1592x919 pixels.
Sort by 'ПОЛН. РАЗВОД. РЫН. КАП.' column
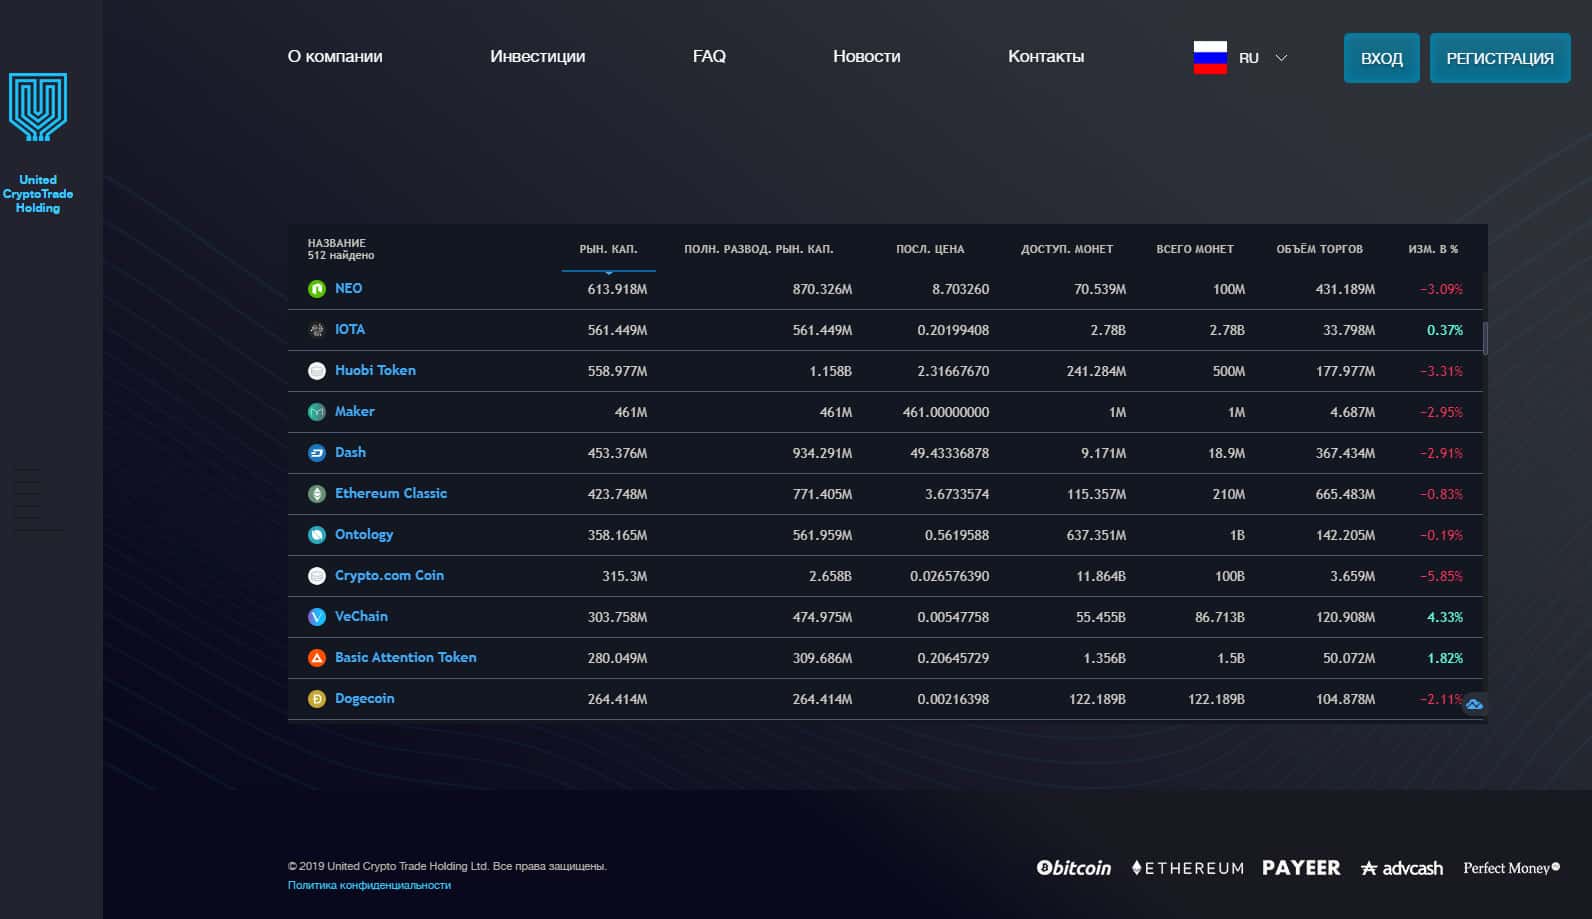759,249
